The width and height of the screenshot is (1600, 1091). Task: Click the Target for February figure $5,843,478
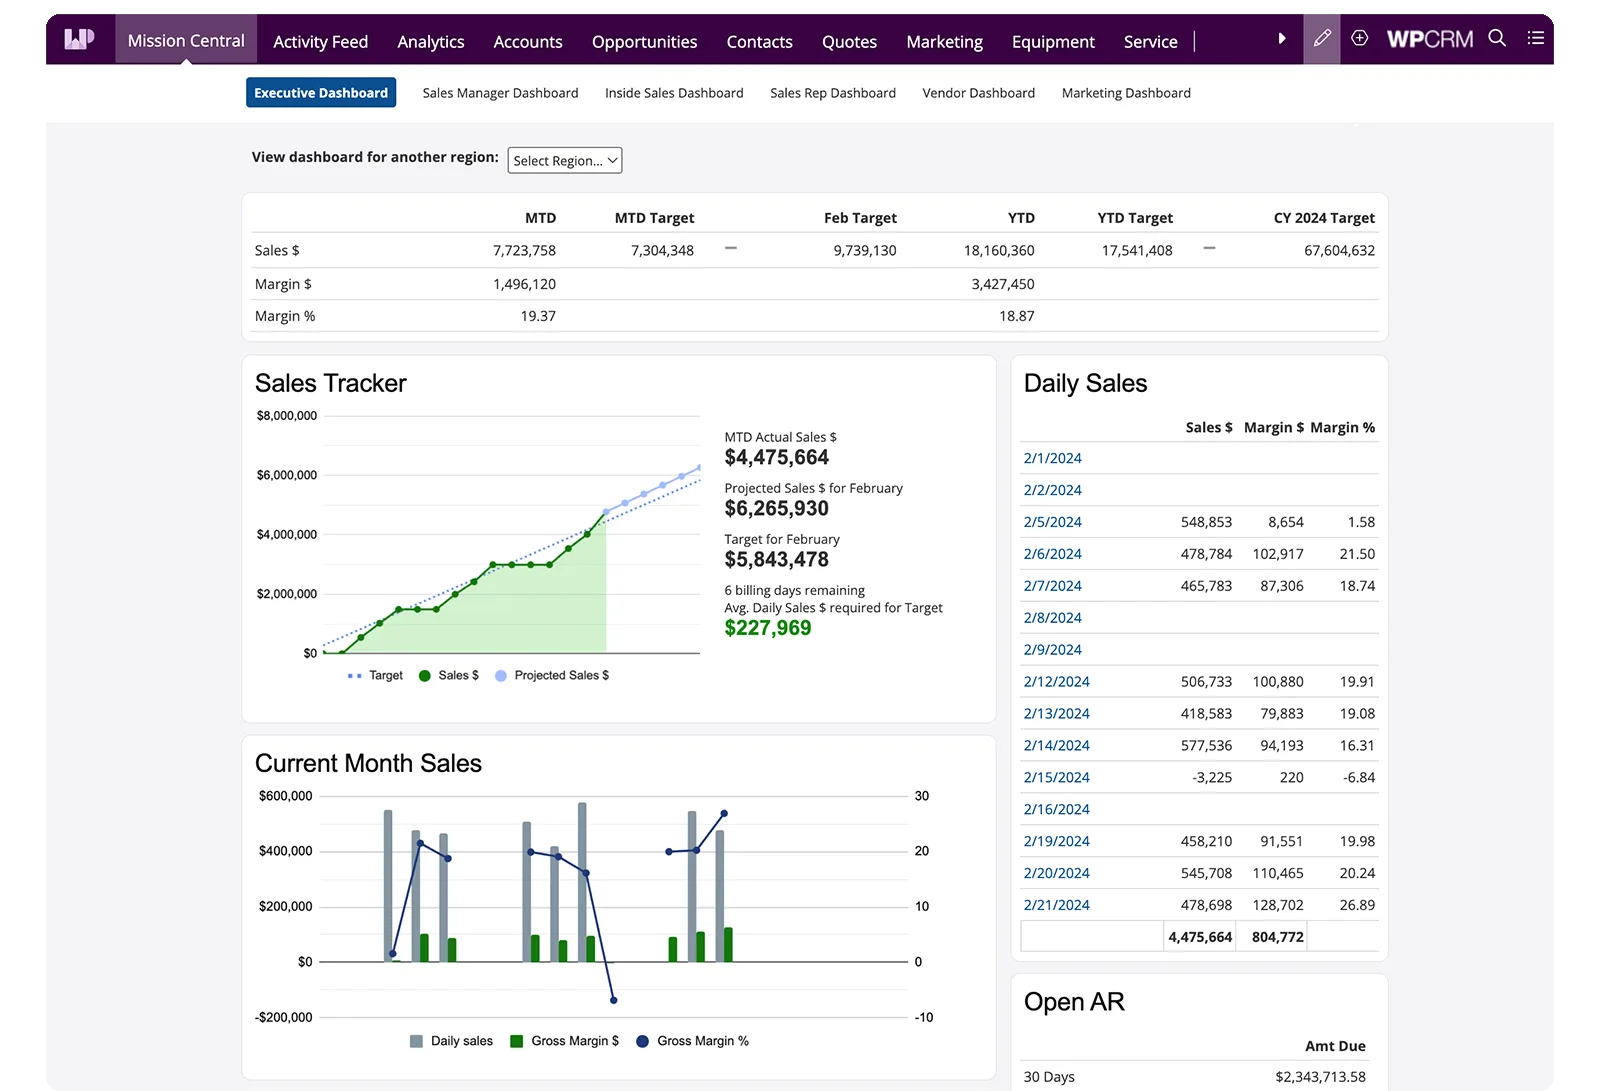[777, 560]
